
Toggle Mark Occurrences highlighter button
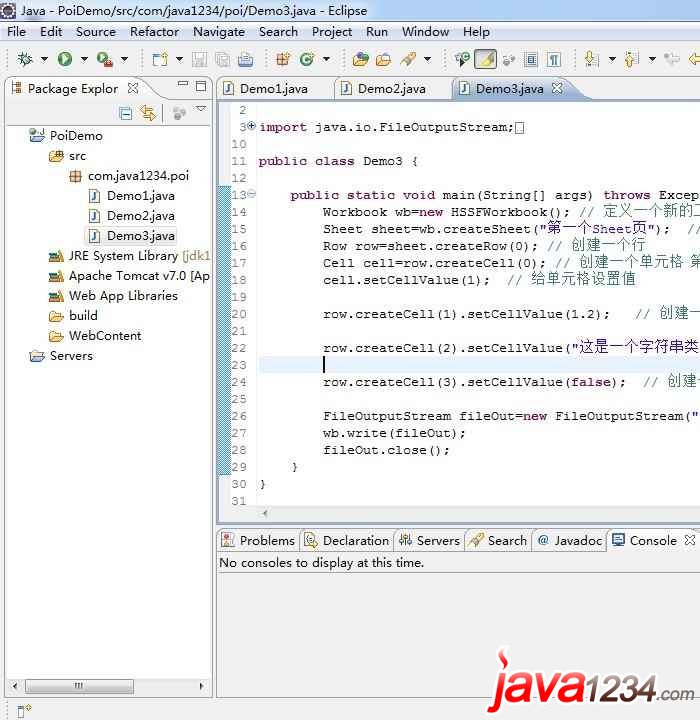[485, 59]
